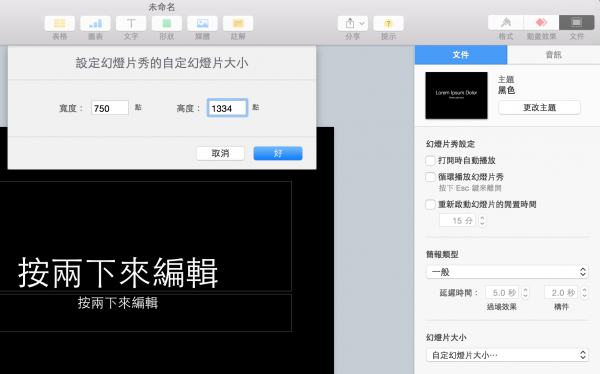The width and height of the screenshot is (600, 374).
Task: Add a comment with the 註解 icon
Action: 238,23
